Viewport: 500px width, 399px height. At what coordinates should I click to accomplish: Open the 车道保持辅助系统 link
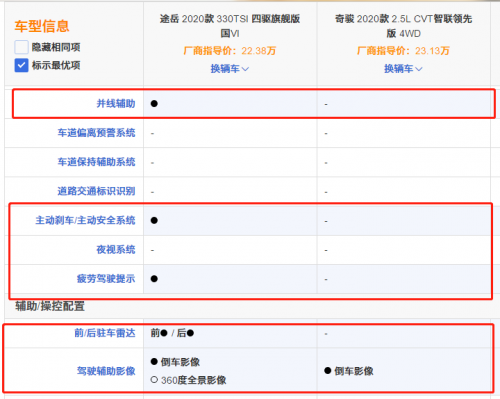click(x=96, y=162)
